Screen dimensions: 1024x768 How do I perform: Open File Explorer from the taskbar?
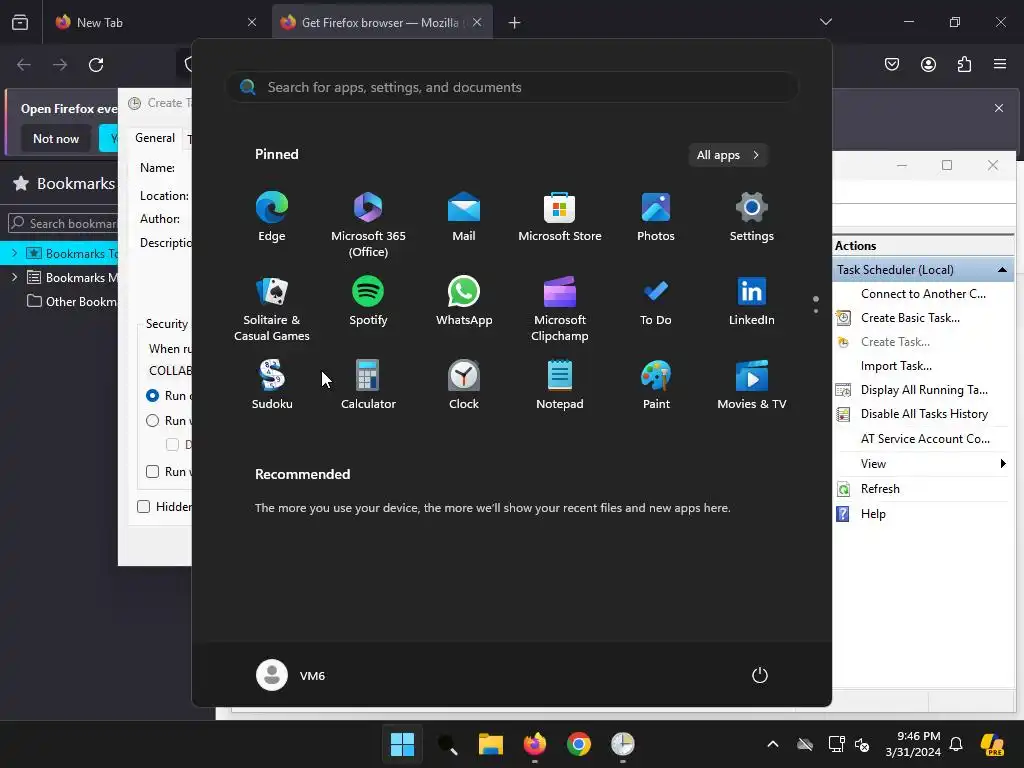(x=490, y=744)
